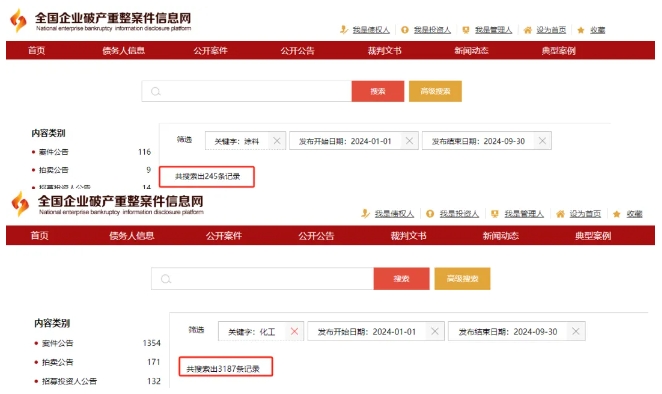Remove the 关键字: 化工 filter using its red X
Image resolution: width=662 pixels, height=394 pixels.
click(x=294, y=332)
